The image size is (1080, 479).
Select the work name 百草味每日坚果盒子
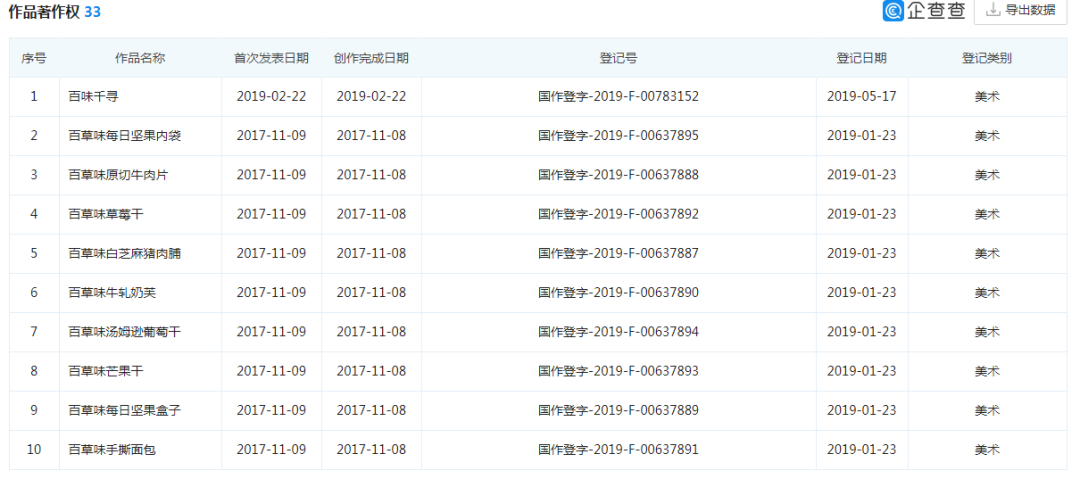(x=125, y=411)
